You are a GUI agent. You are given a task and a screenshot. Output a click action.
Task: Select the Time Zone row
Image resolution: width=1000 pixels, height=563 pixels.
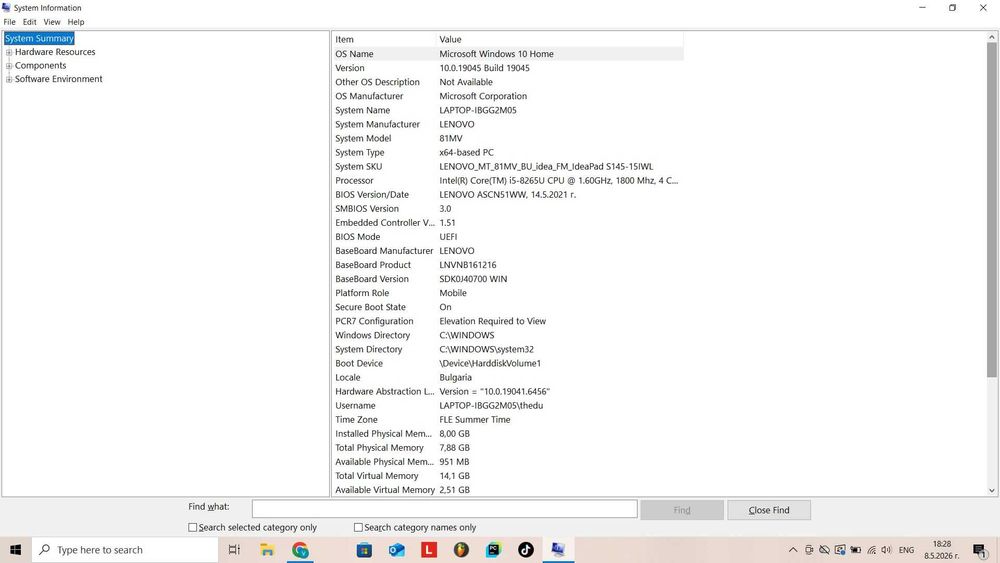[x=508, y=420]
